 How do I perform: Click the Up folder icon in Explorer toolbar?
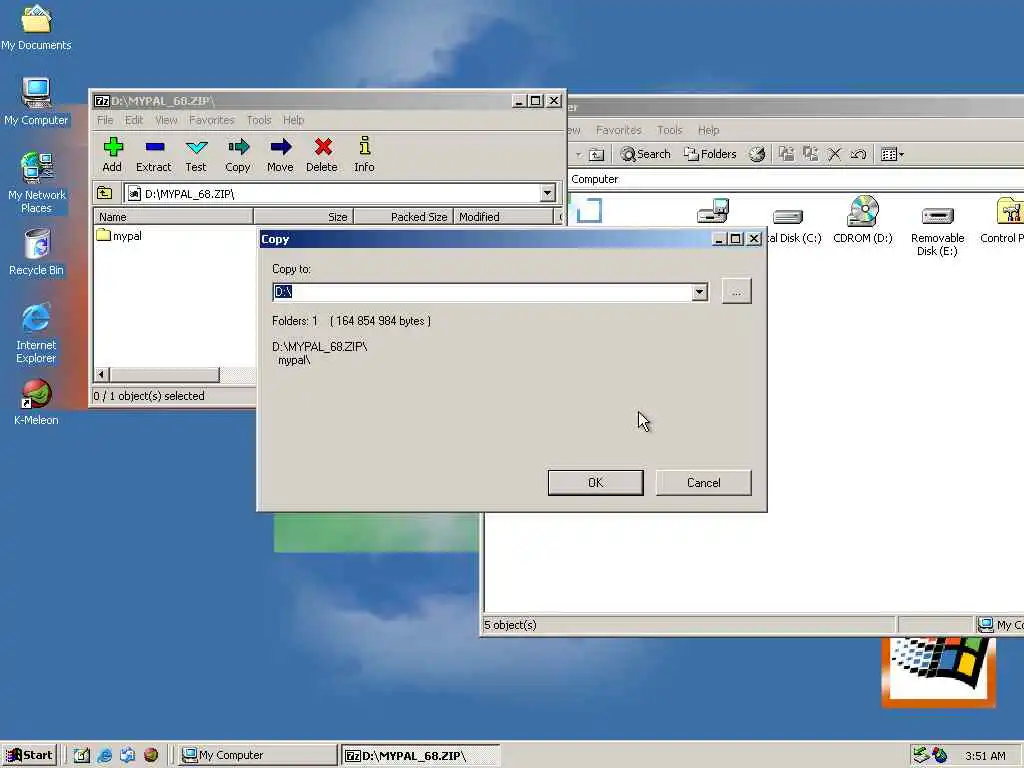coord(596,155)
